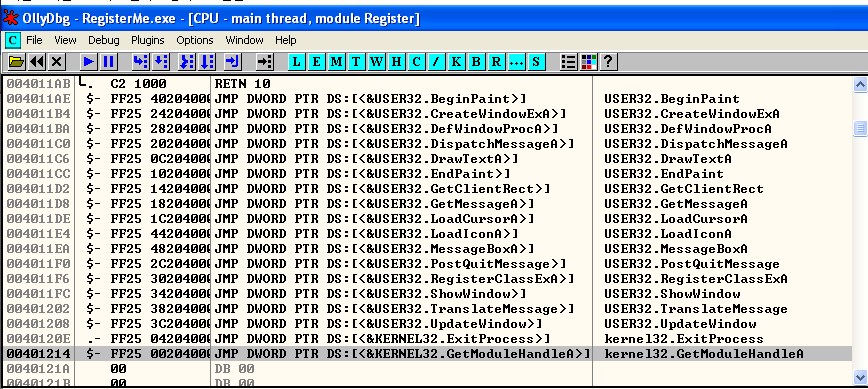The image size is (868, 389).
Task: Click address 00401214 in the highlighted row
Action: [37, 354]
